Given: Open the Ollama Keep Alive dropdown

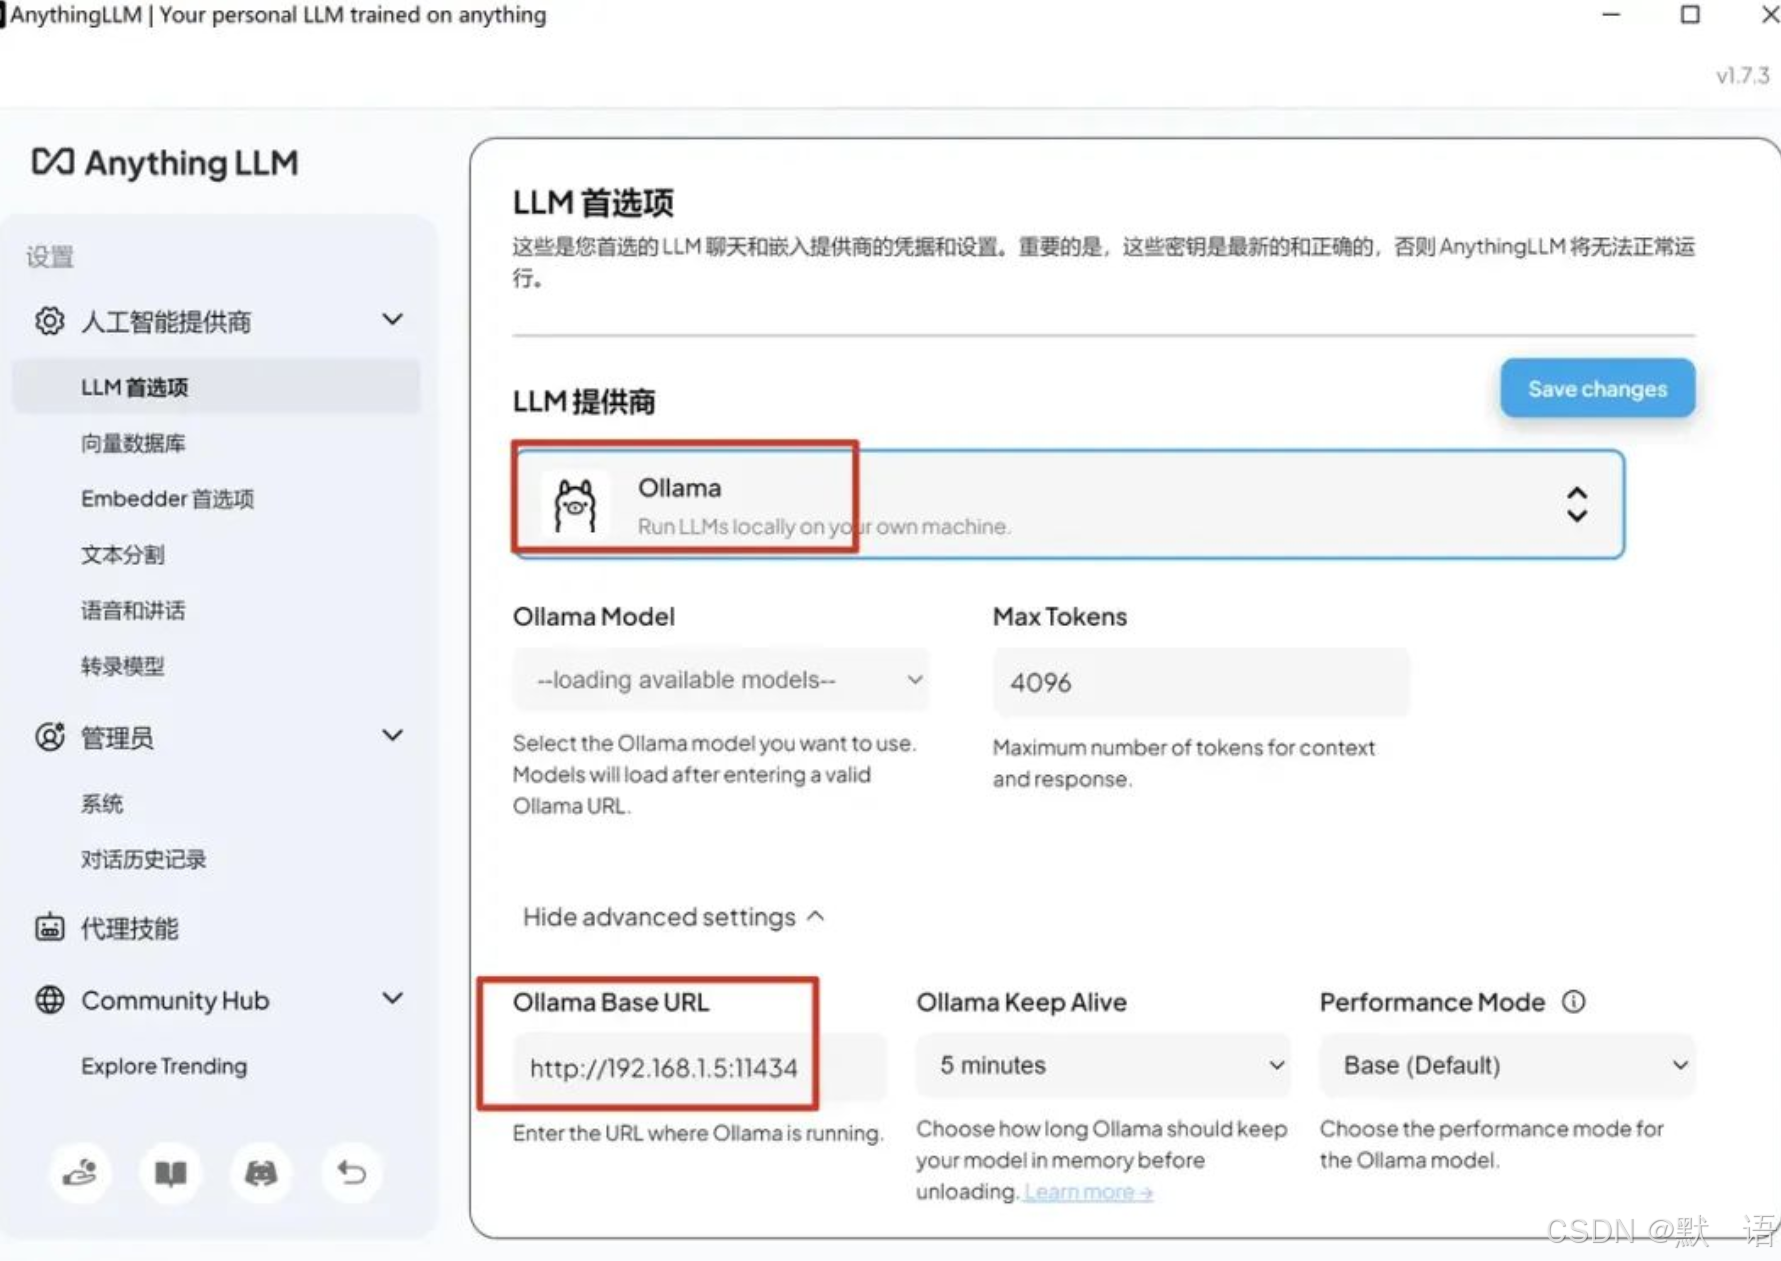Looking at the screenshot, I should click(1103, 1066).
